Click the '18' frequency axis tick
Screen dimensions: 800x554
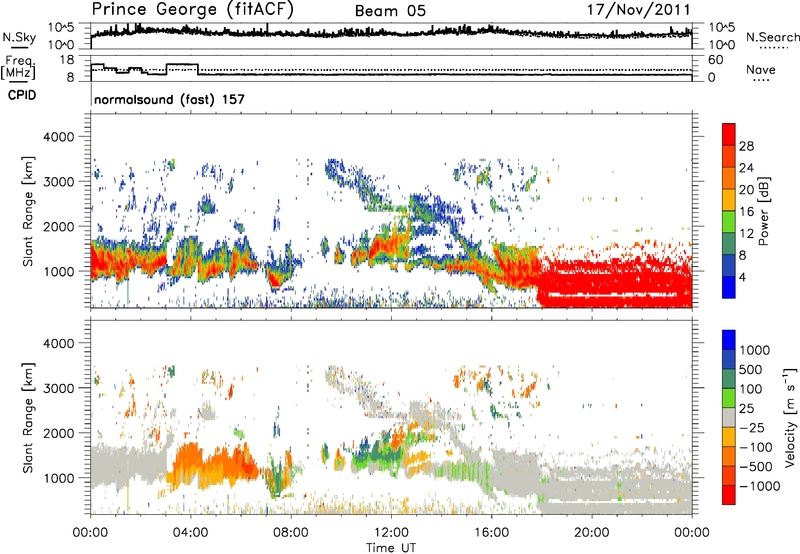tap(67, 60)
